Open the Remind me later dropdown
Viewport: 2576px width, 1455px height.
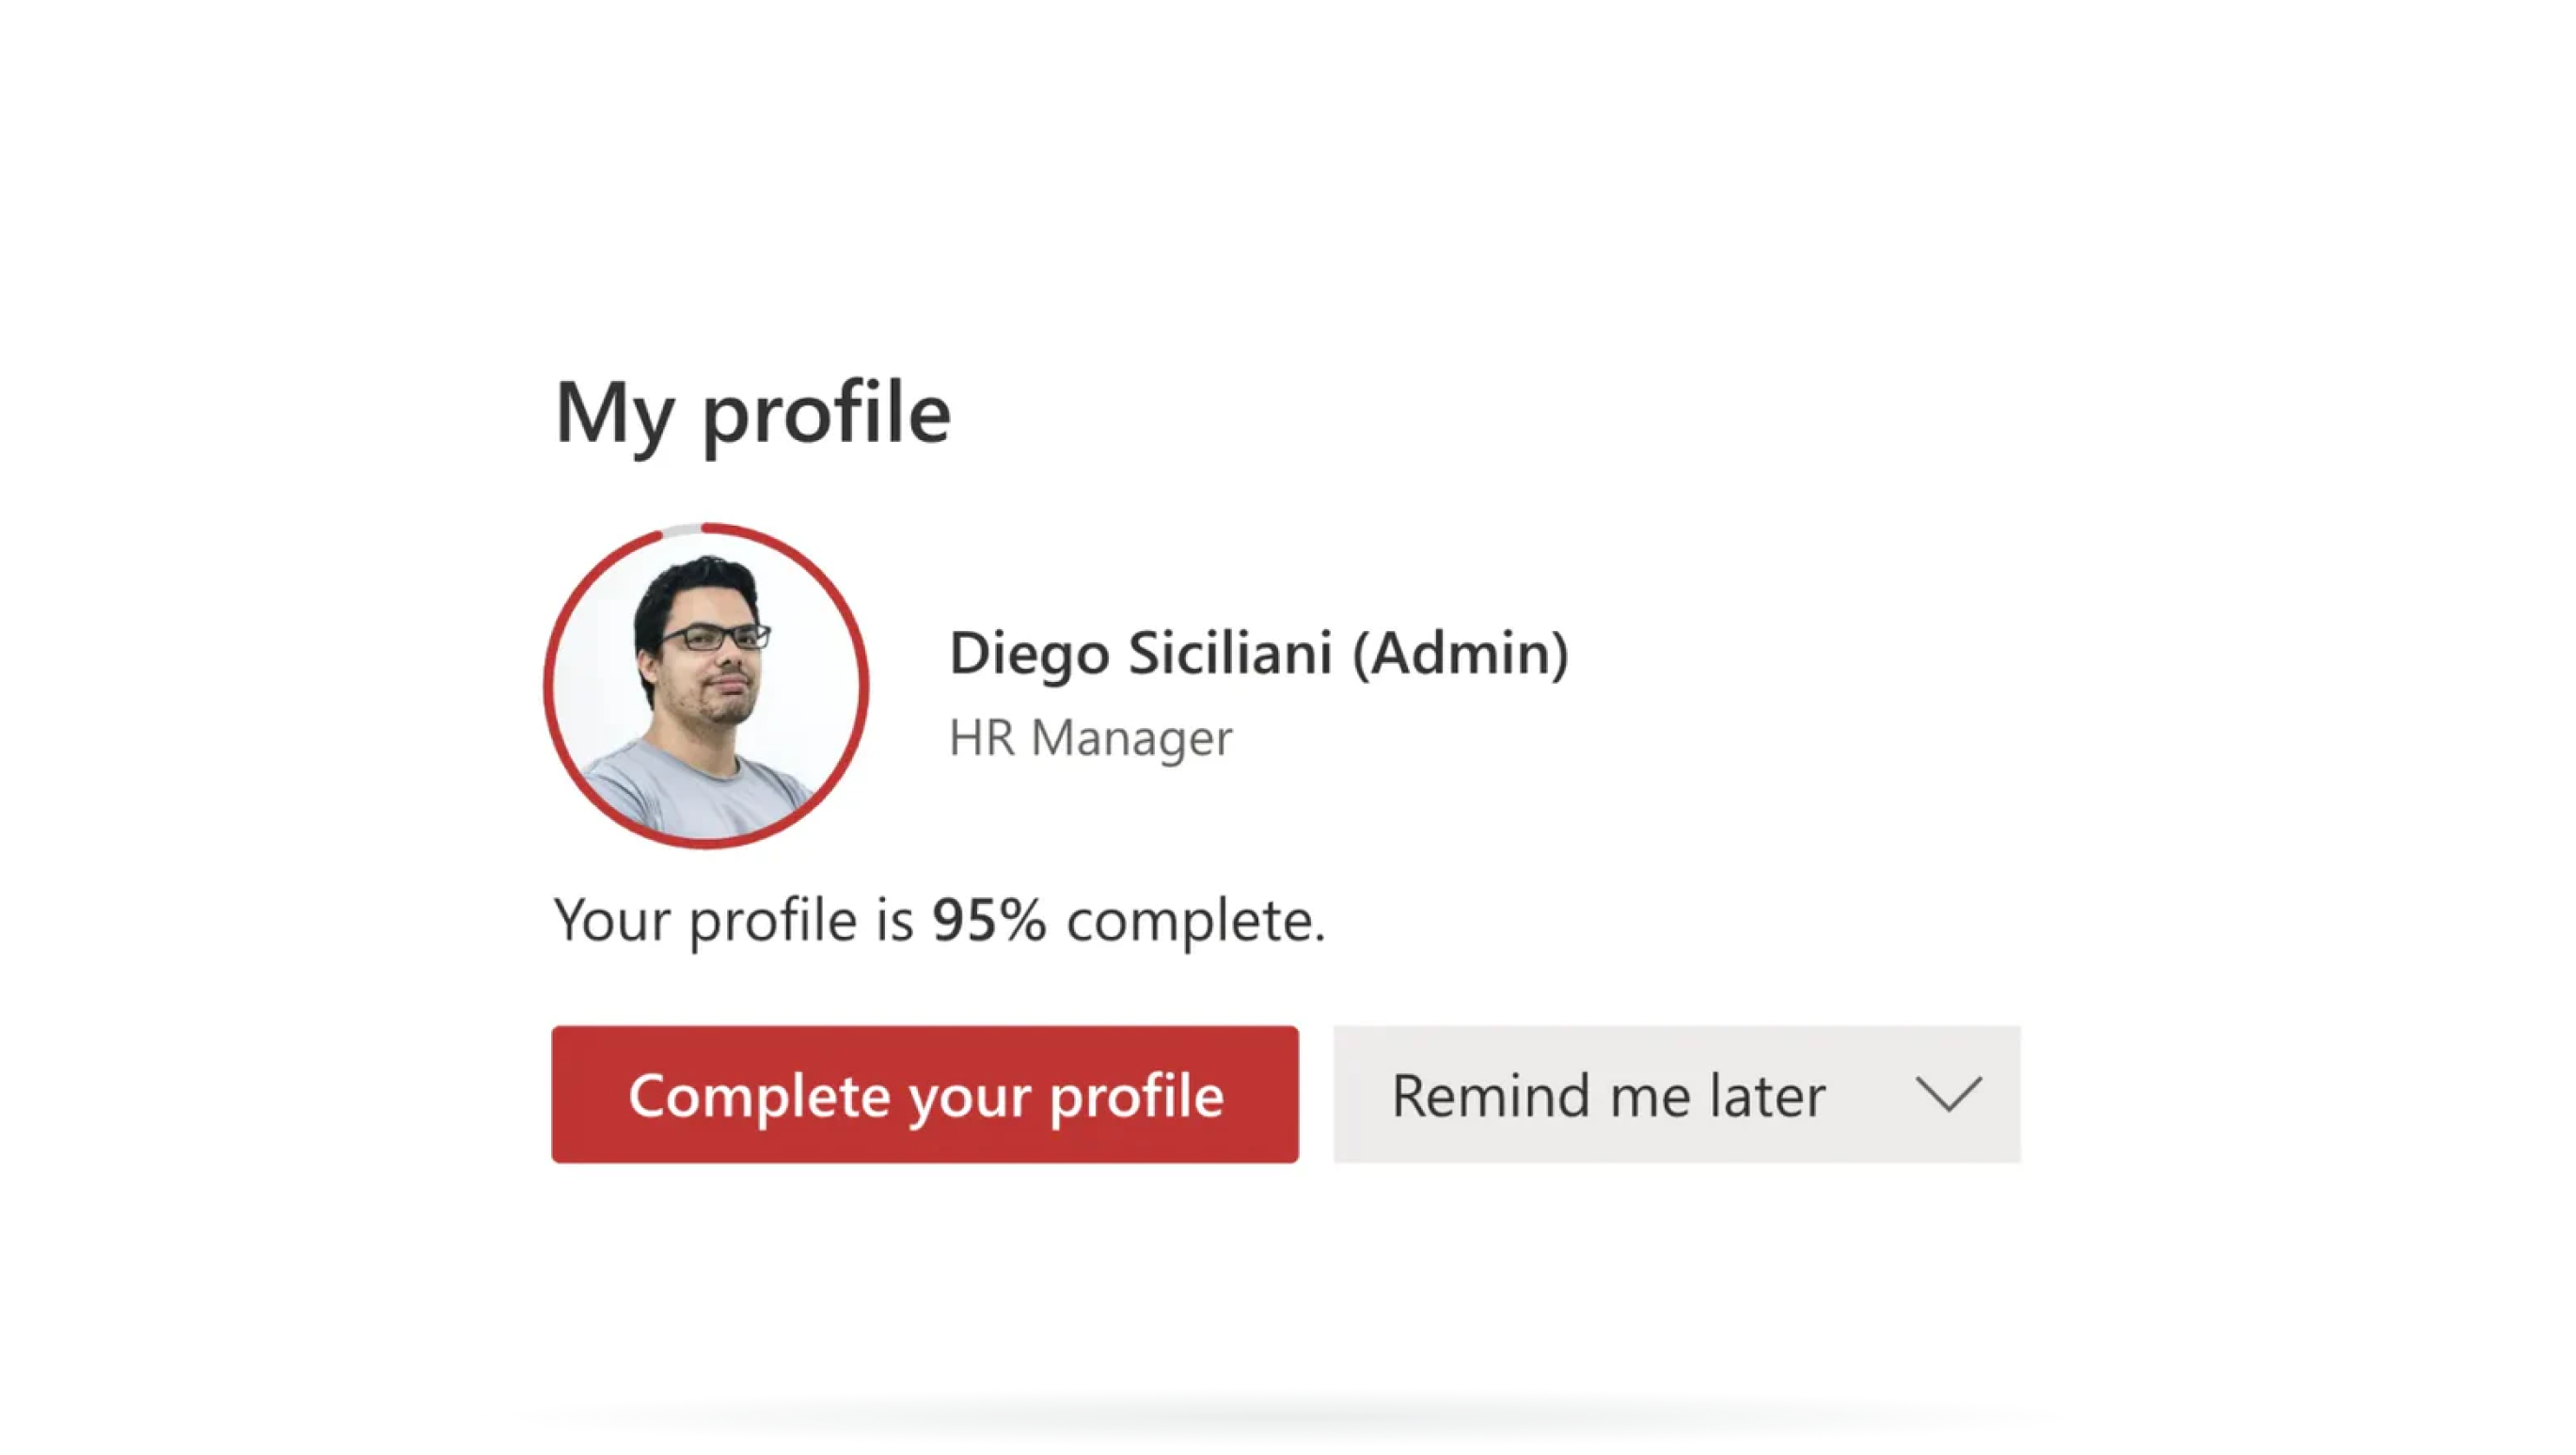[x=1676, y=1094]
